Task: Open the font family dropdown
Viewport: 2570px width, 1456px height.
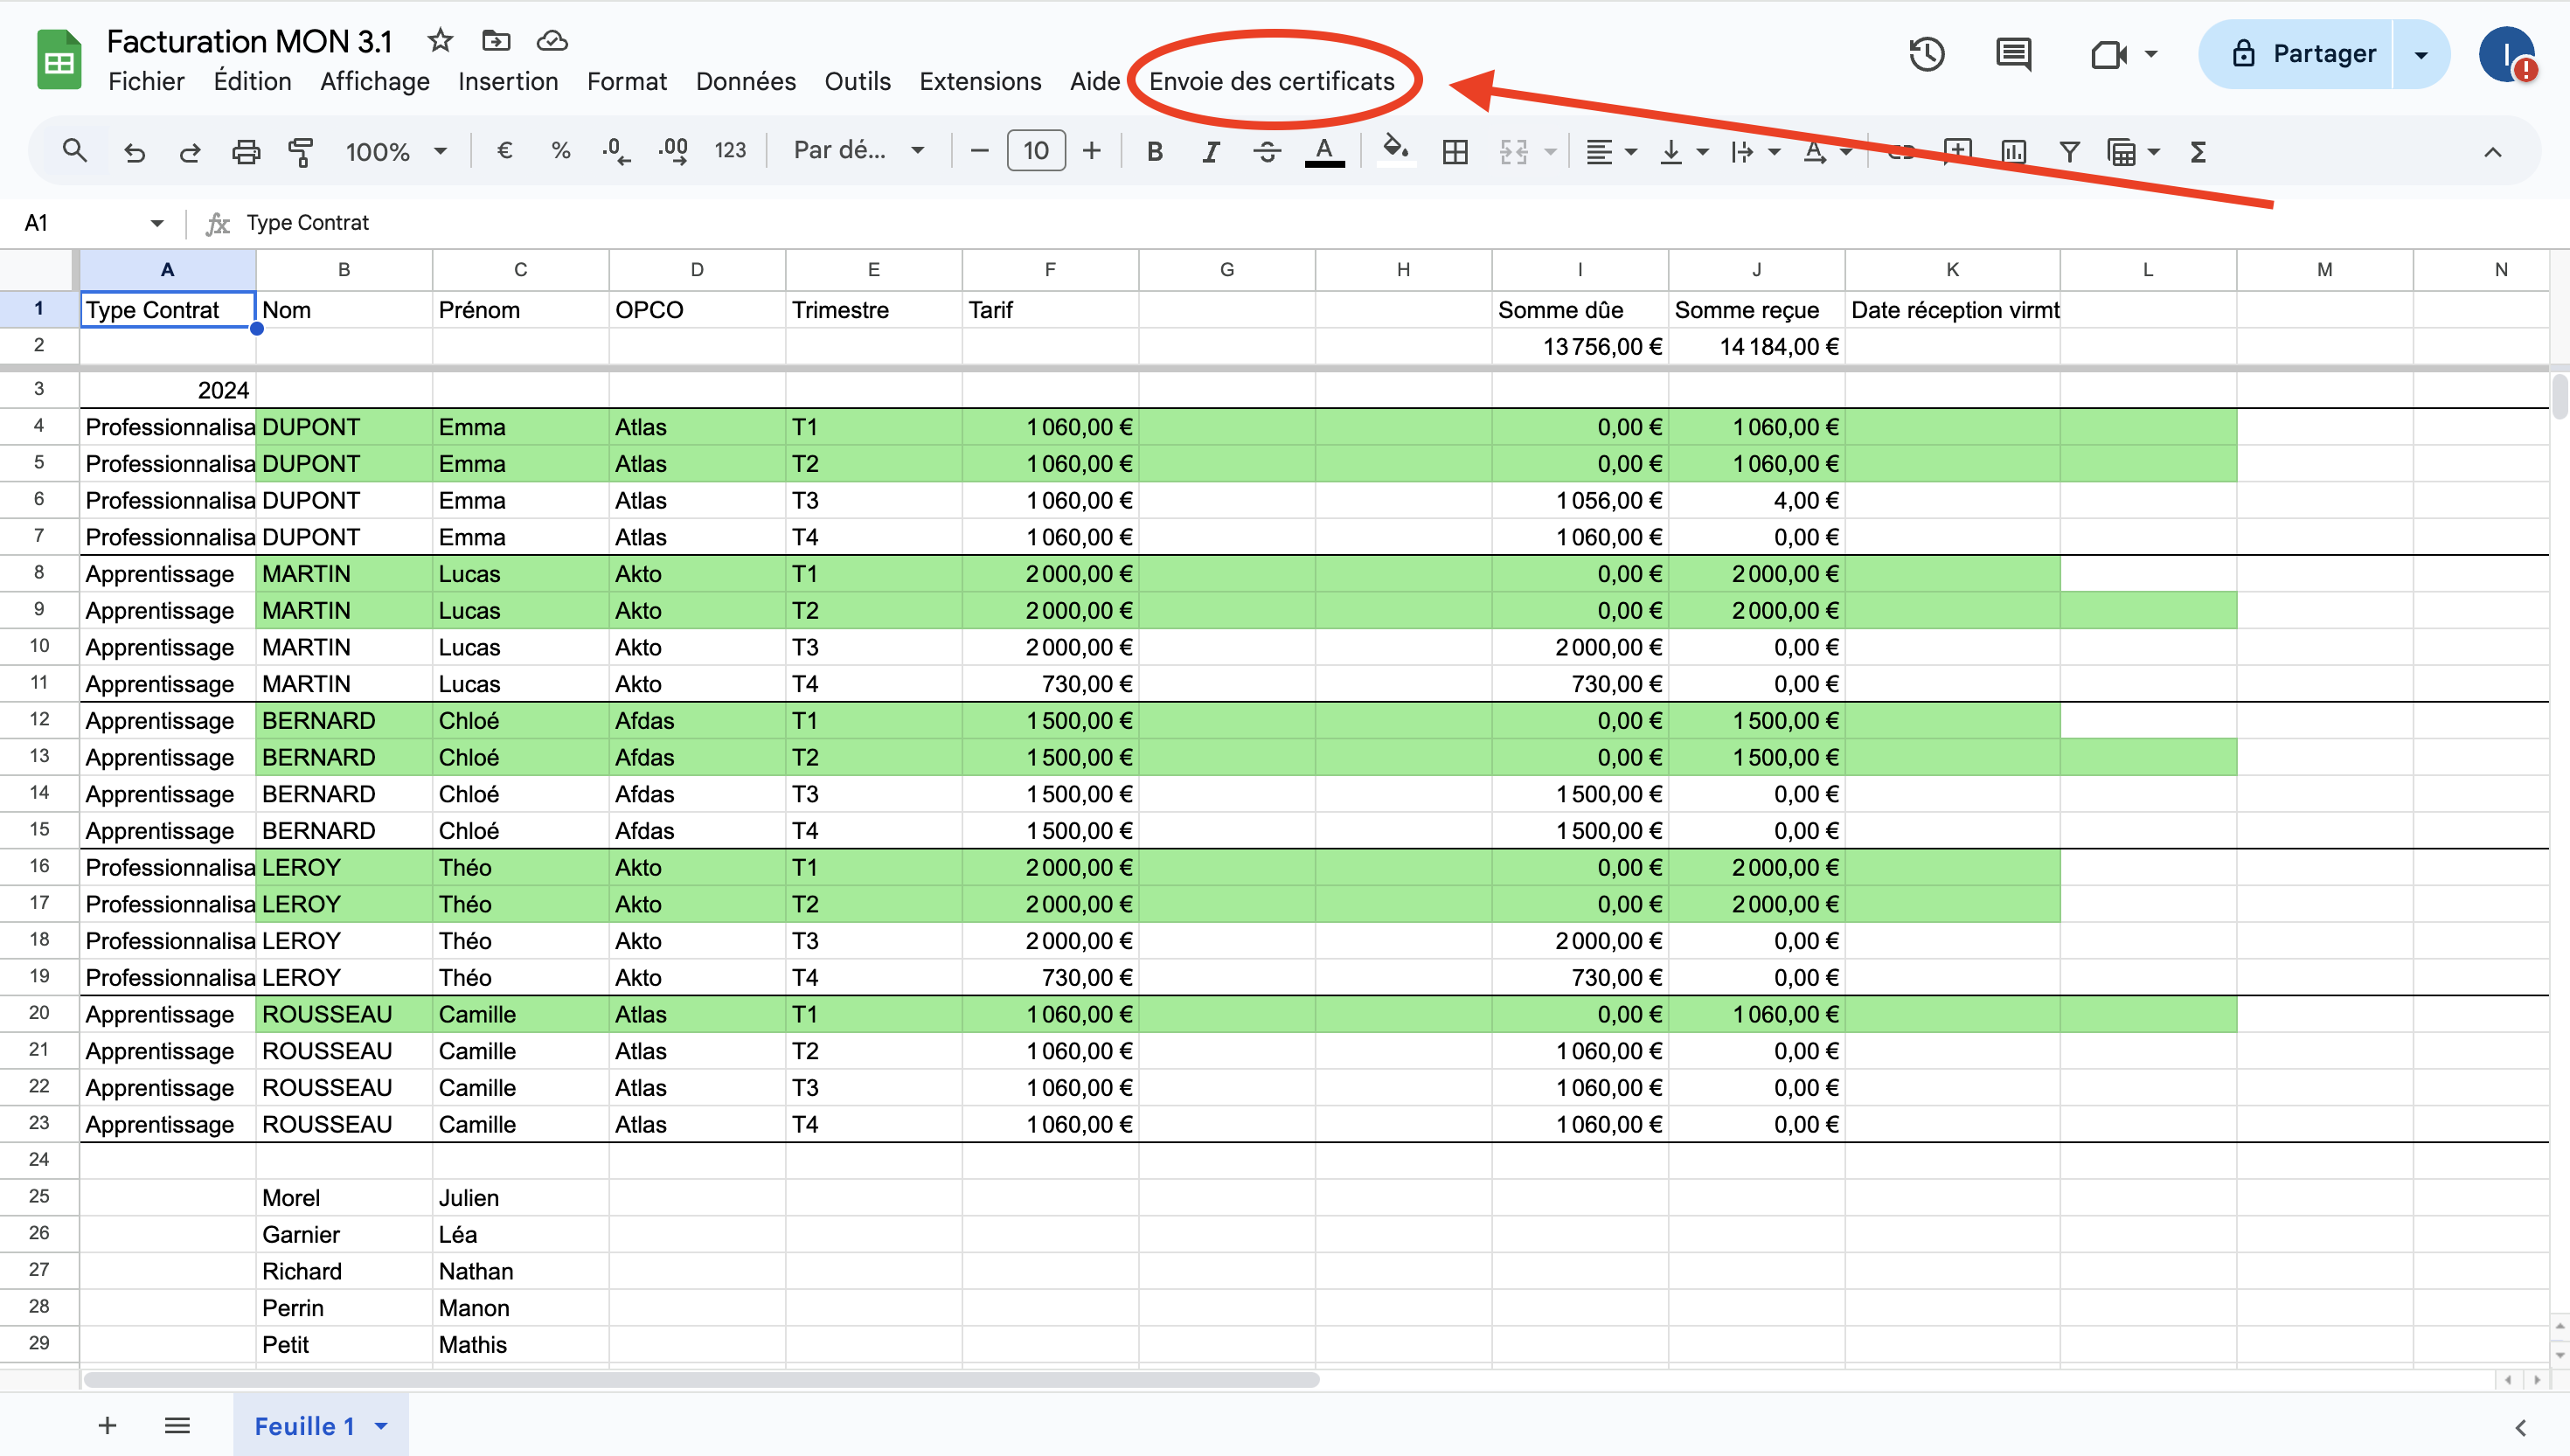Action: 857,151
